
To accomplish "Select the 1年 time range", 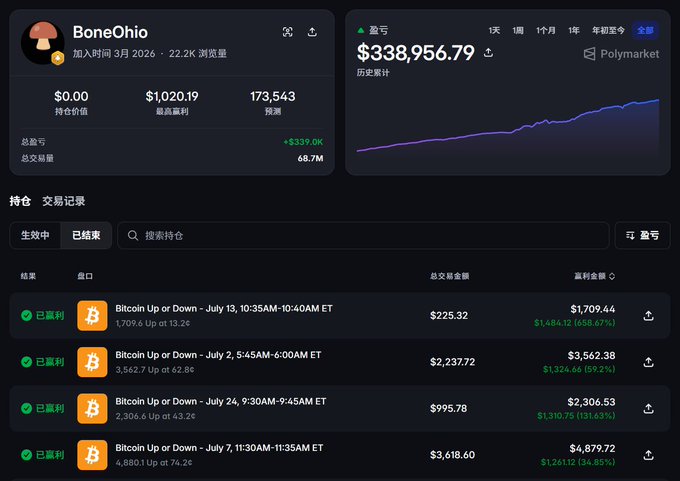I will point(574,30).
